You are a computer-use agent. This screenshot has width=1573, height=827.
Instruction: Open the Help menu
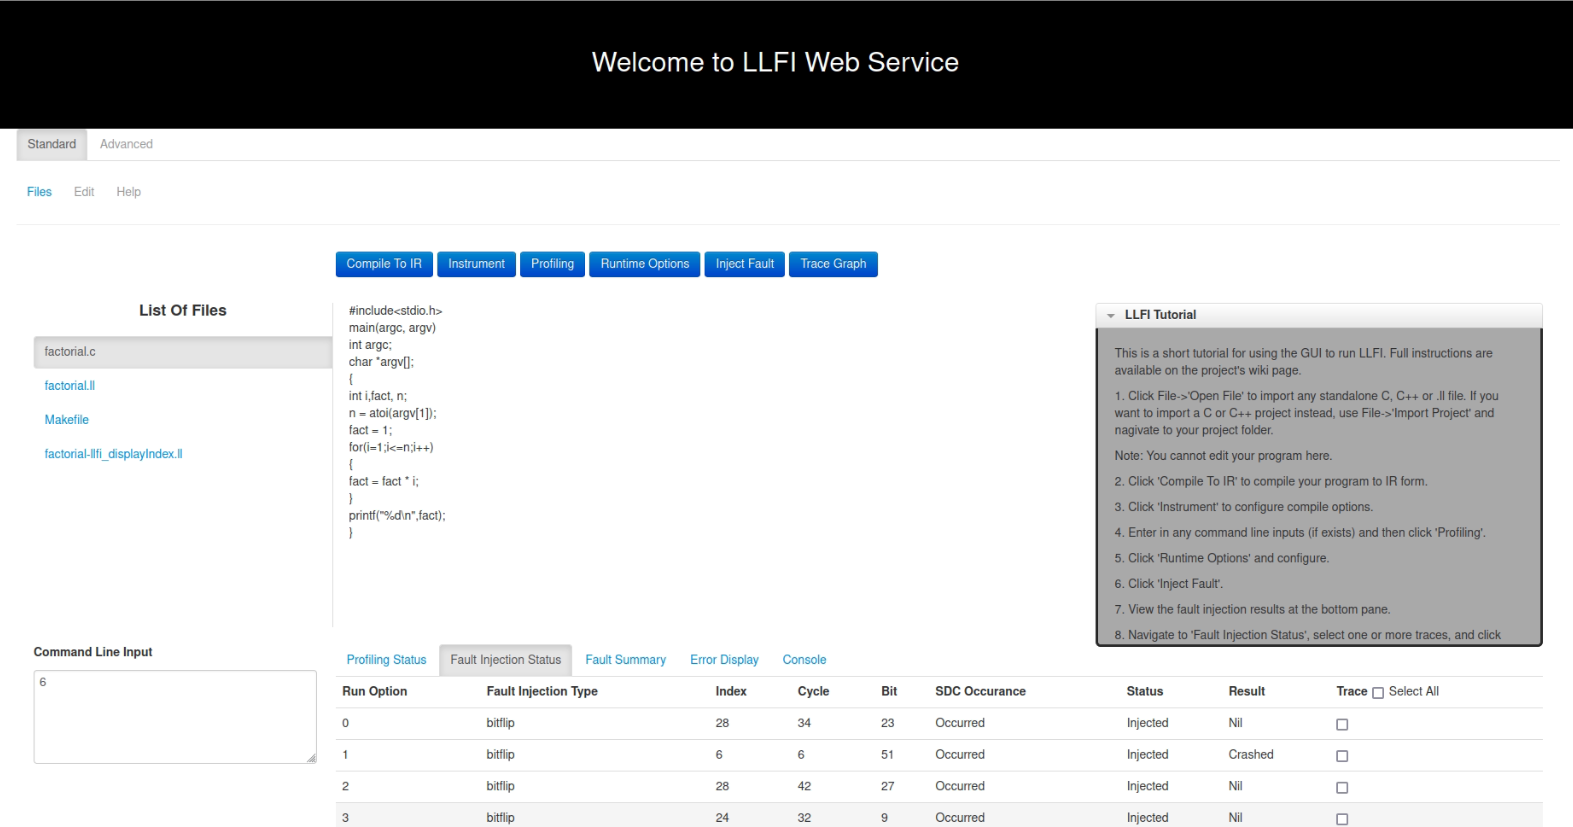(x=128, y=192)
